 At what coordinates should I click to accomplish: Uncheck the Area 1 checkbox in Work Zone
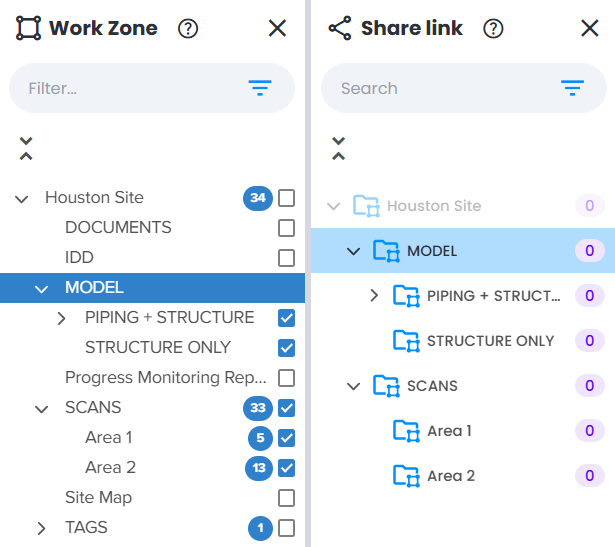coord(286,438)
